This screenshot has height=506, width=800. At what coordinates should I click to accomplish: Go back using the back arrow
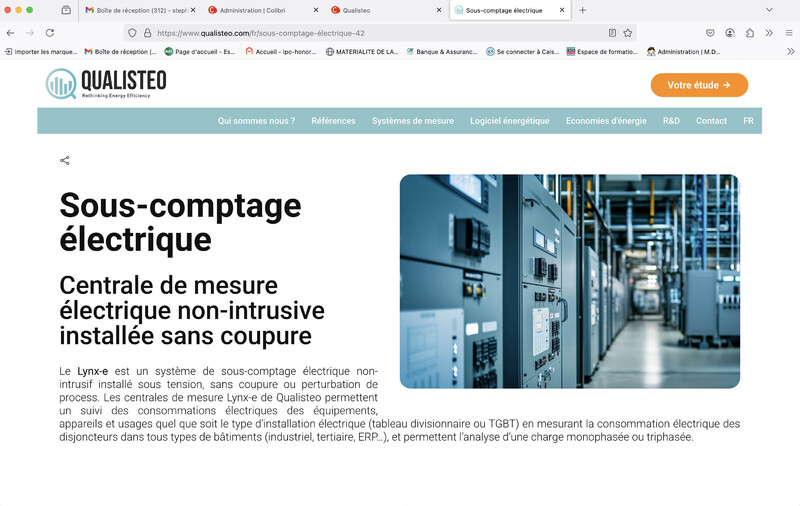(11, 33)
